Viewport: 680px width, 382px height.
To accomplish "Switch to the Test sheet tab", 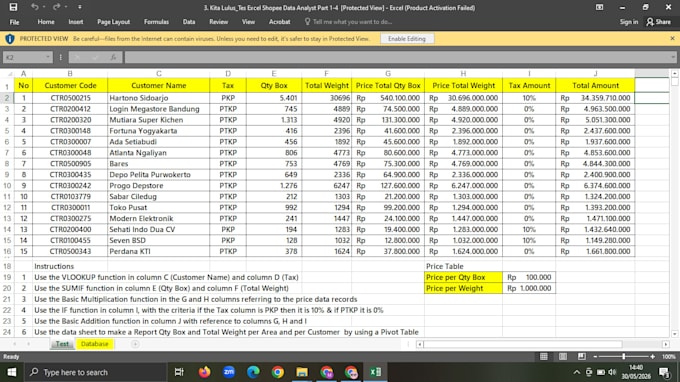I will 62,344.
